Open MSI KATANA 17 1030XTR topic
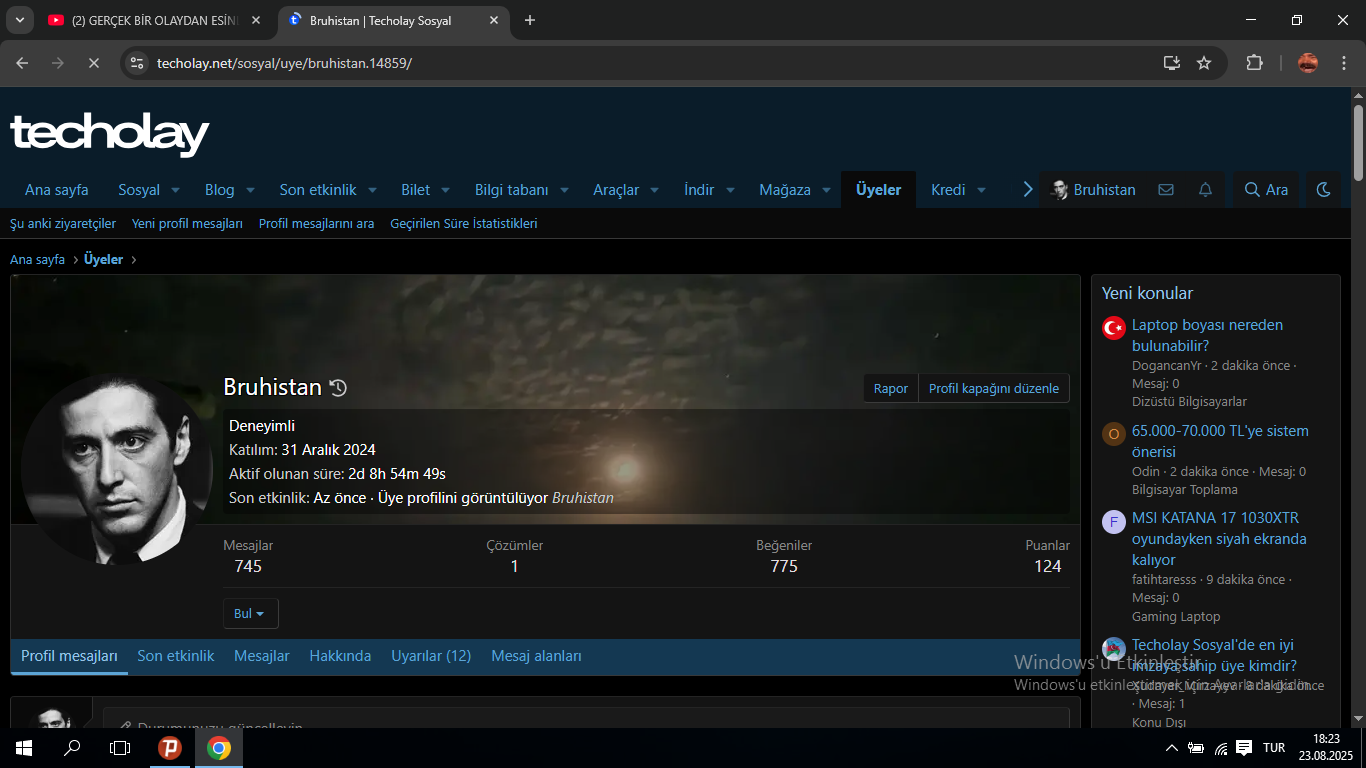Image resolution: width=1366 pixels, height=768 pixels. tap(1219, 538)
